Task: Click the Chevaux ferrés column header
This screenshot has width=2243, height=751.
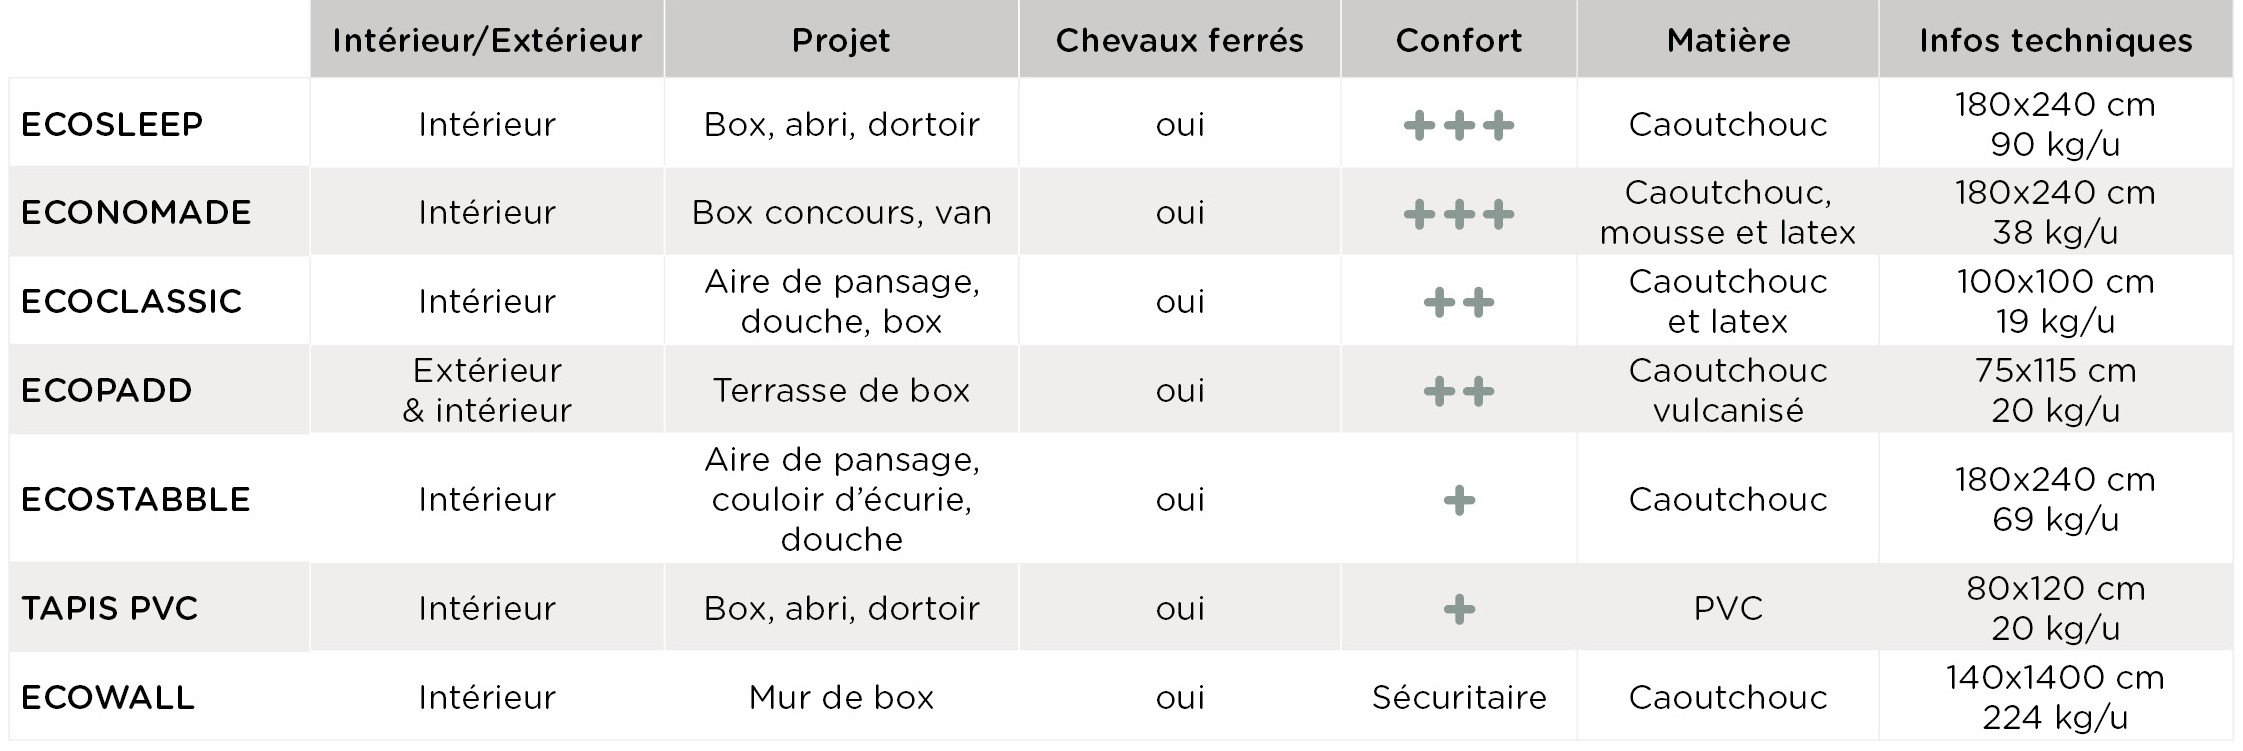Action: click(1179, 40)
